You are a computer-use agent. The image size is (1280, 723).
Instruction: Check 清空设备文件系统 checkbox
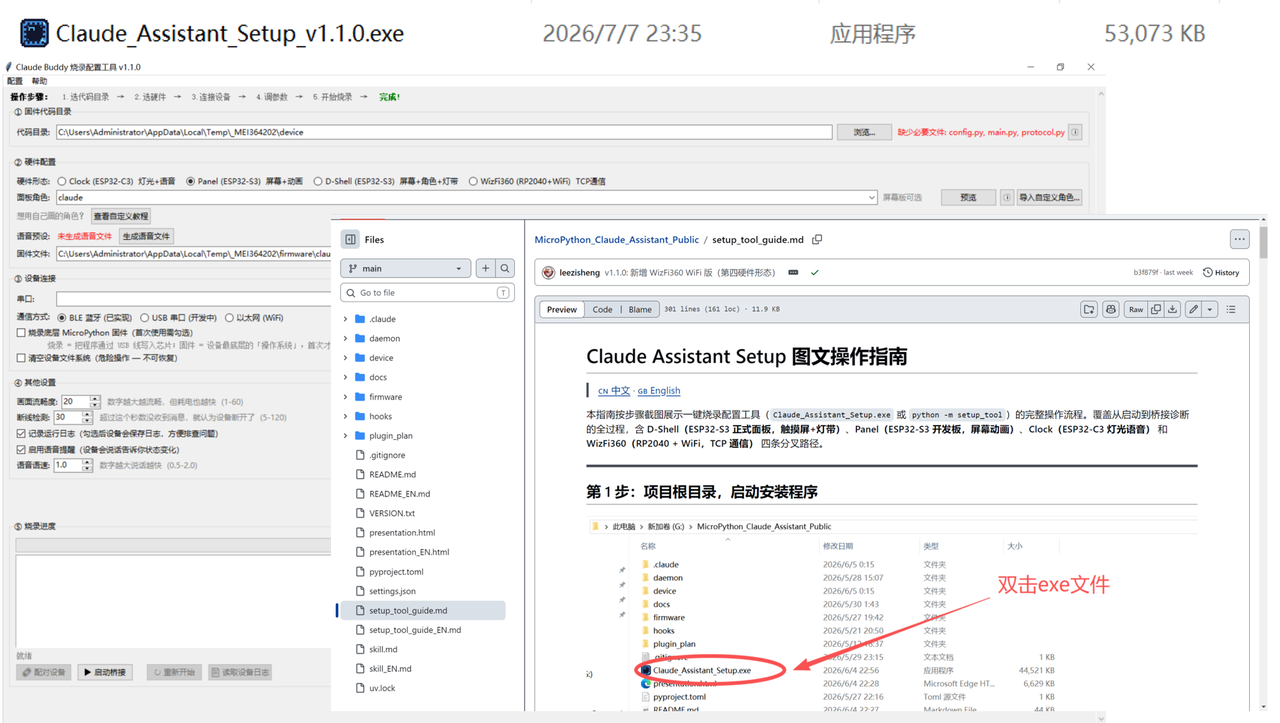click(21, 358)
